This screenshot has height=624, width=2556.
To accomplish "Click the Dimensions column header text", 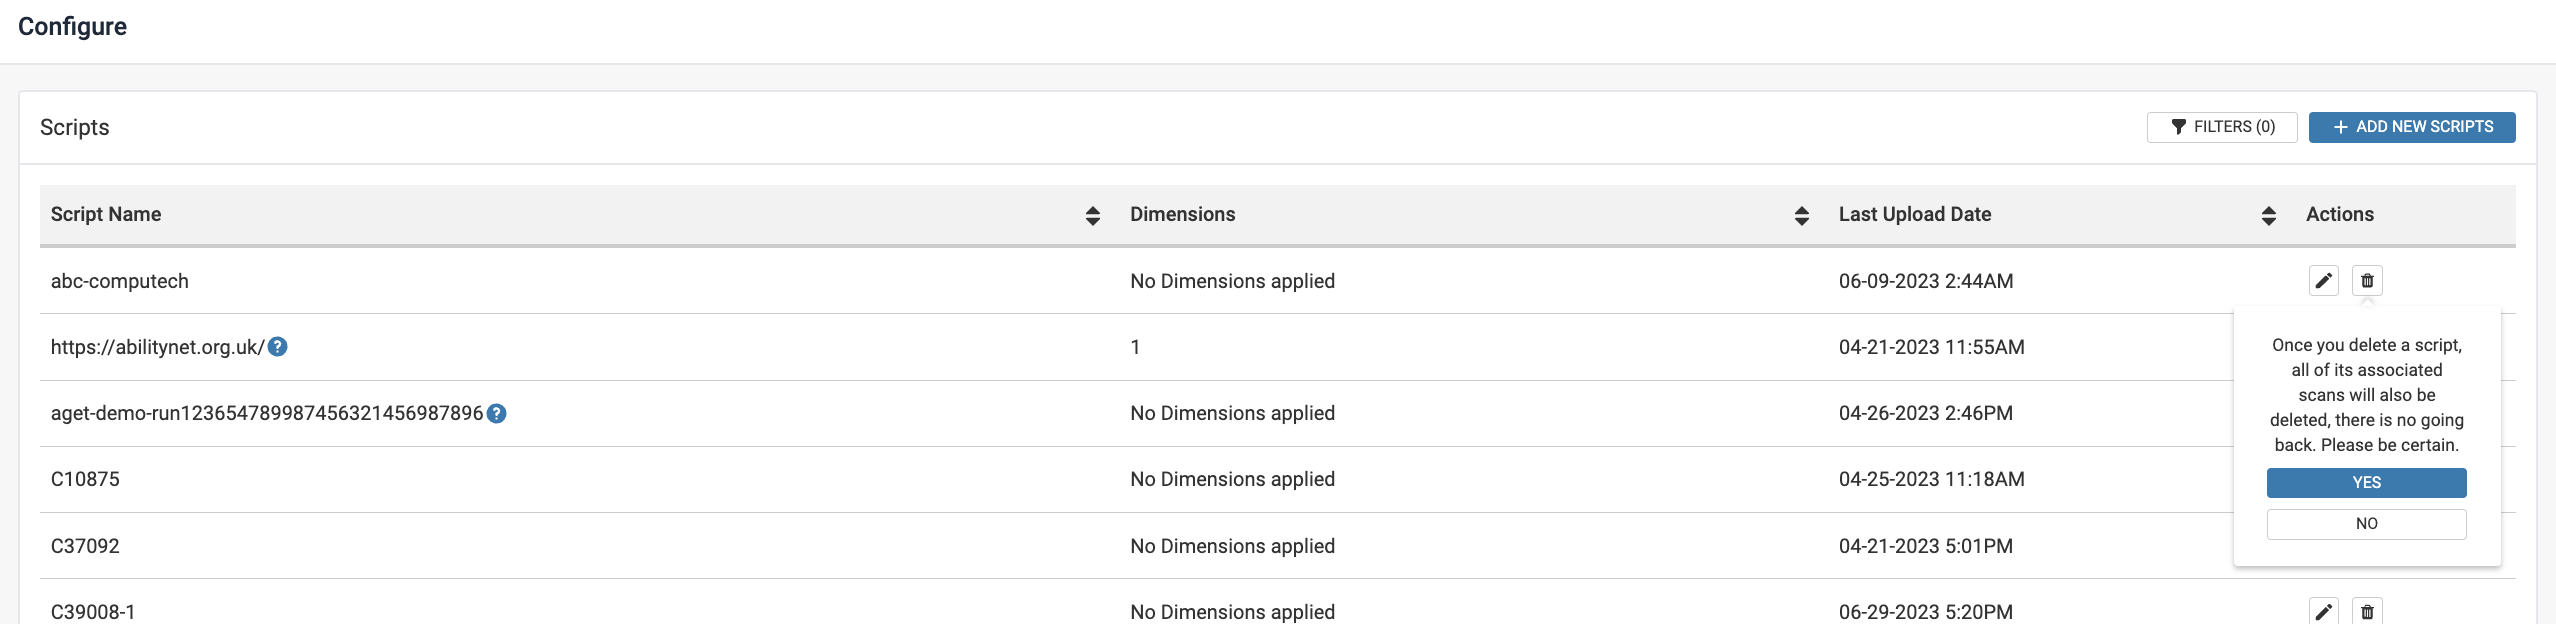I will (x=1182, y=214).
